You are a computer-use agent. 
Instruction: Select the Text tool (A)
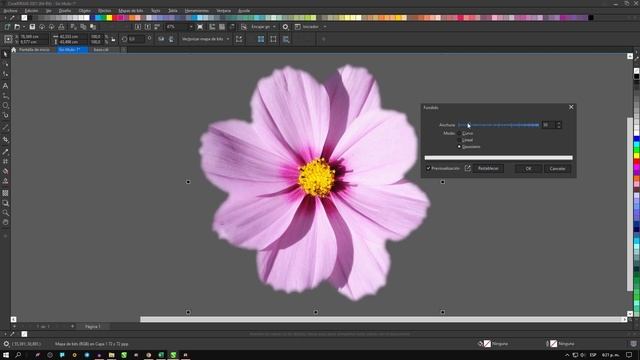pyautogui.click(x=5, y=86)
